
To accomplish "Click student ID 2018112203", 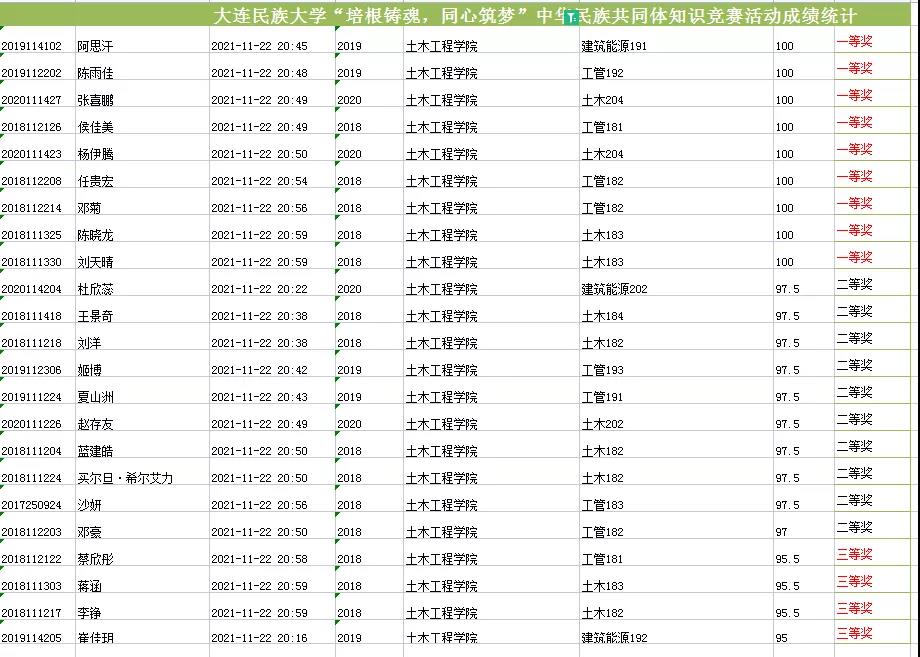I will [x=31, y=532].
